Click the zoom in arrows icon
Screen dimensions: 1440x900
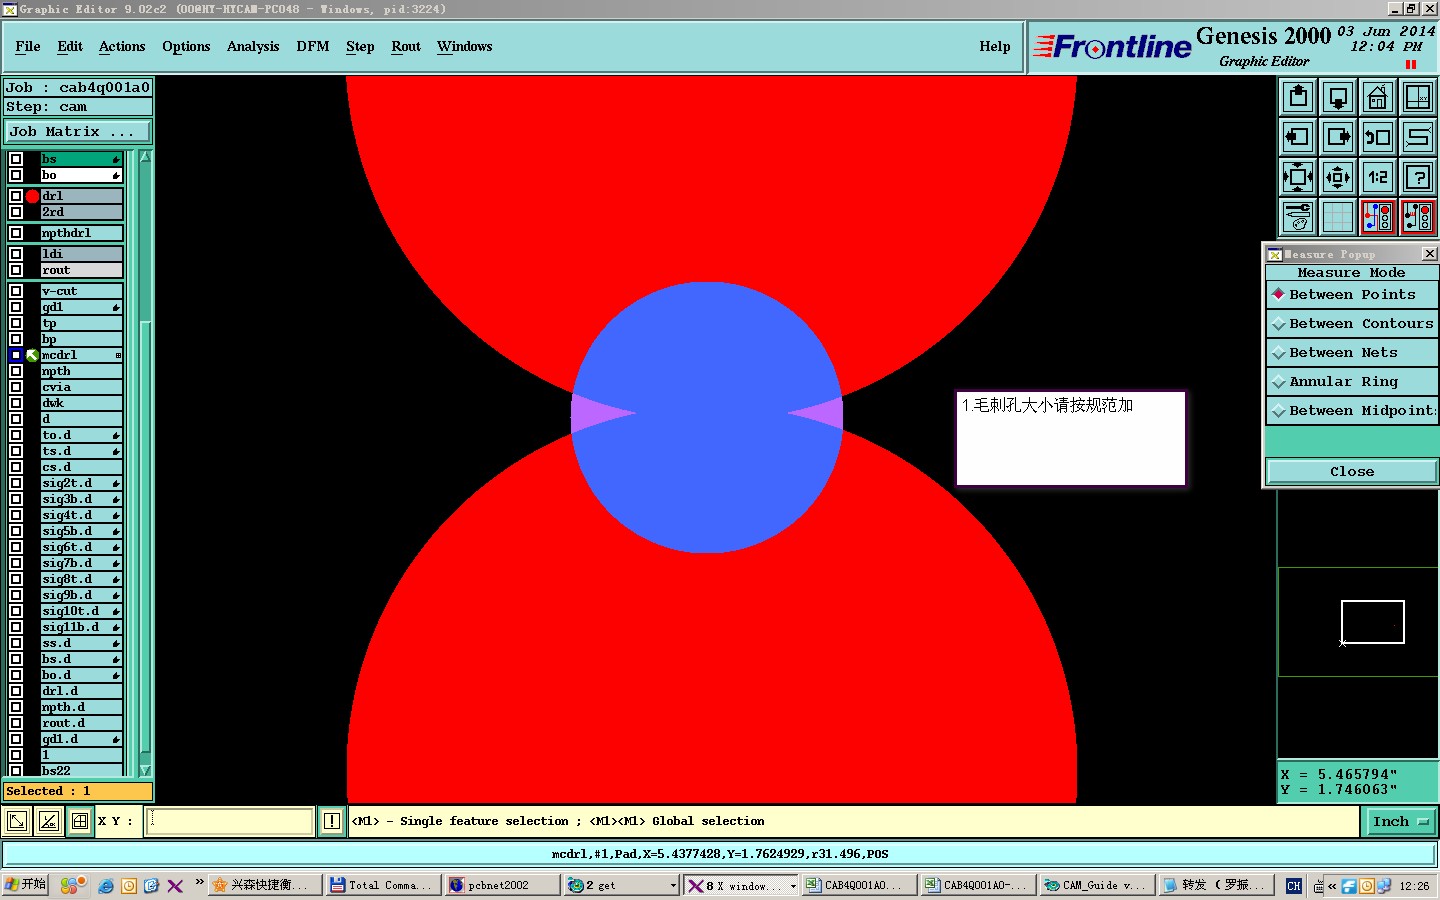tap(1298, 177)
